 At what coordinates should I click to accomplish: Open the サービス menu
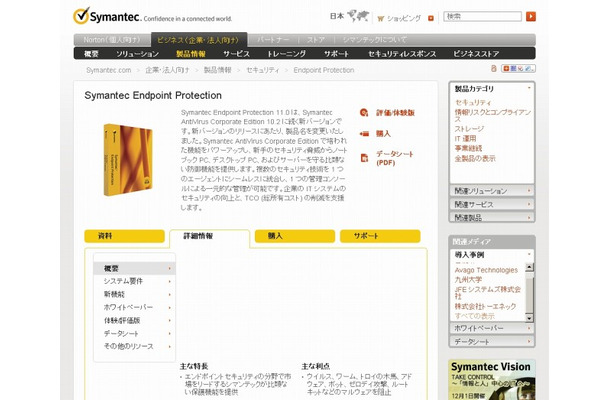[237, 54]
